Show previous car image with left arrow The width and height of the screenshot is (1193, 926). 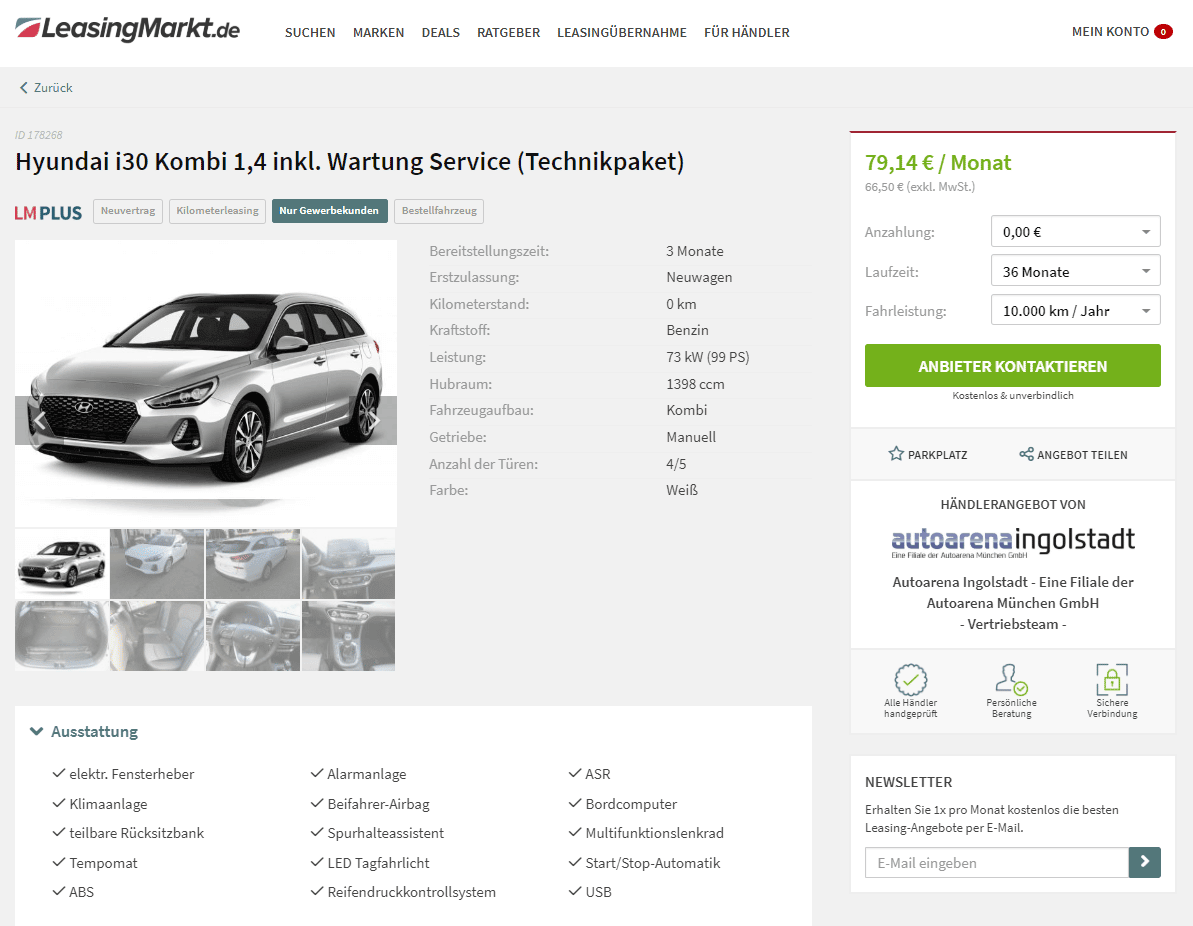40,420
